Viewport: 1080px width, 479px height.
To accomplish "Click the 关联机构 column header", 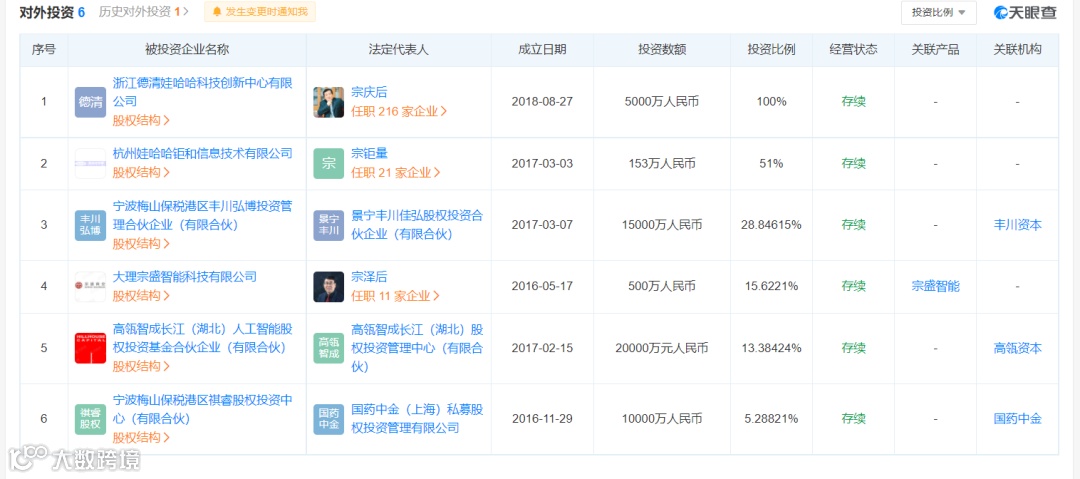I will pyautogui.click(x=1017, y=50).
